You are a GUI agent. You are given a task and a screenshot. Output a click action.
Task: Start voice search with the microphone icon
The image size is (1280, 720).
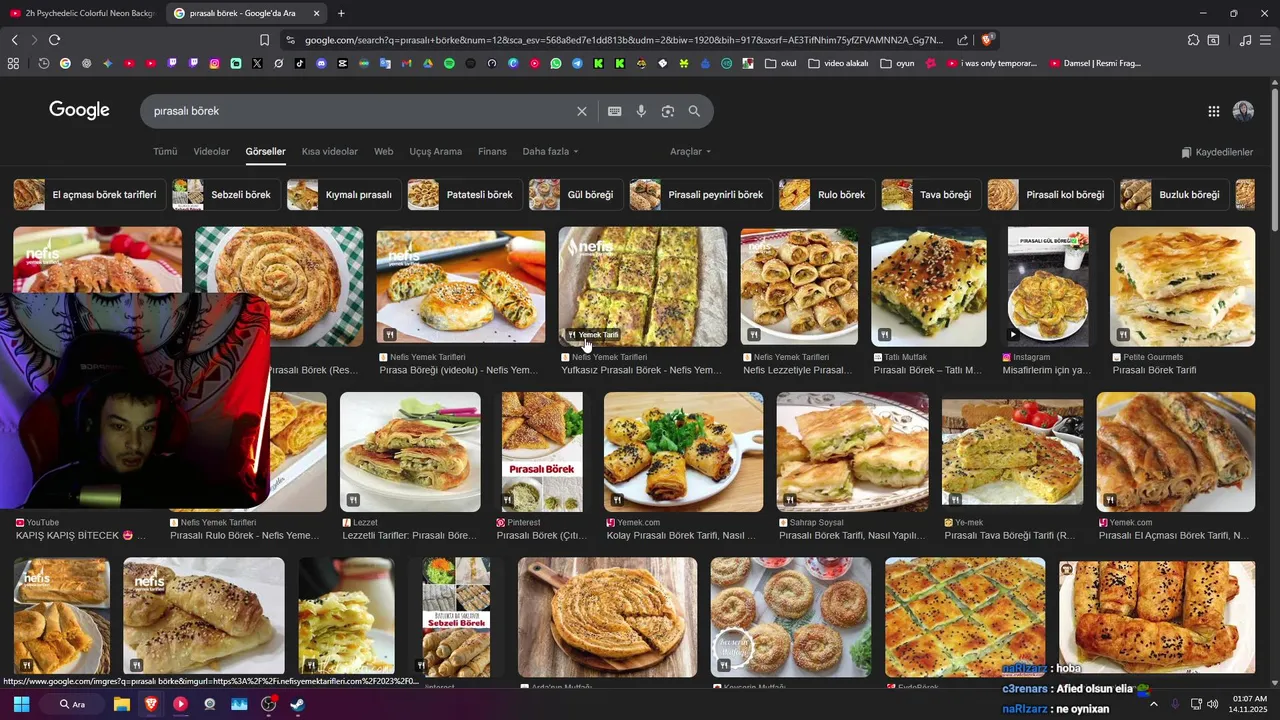pyautogui.click(x=641, y=111)
